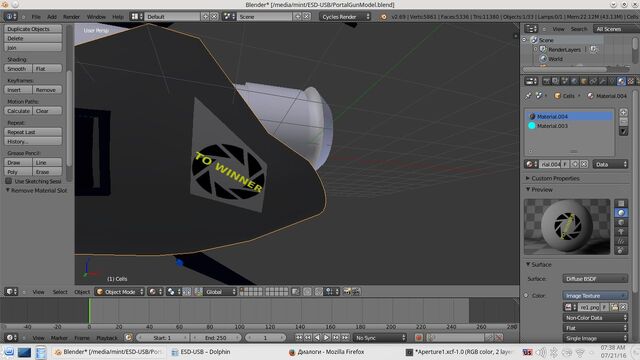
Task: Click the Cells object breadcrumb icon
Action: point(557,96)
